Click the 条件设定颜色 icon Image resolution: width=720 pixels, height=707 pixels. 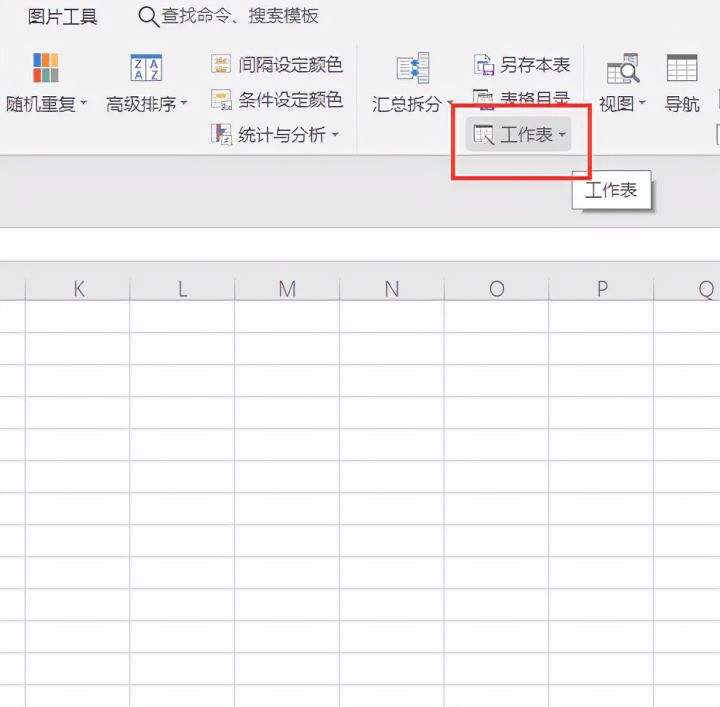click(221, 100)
